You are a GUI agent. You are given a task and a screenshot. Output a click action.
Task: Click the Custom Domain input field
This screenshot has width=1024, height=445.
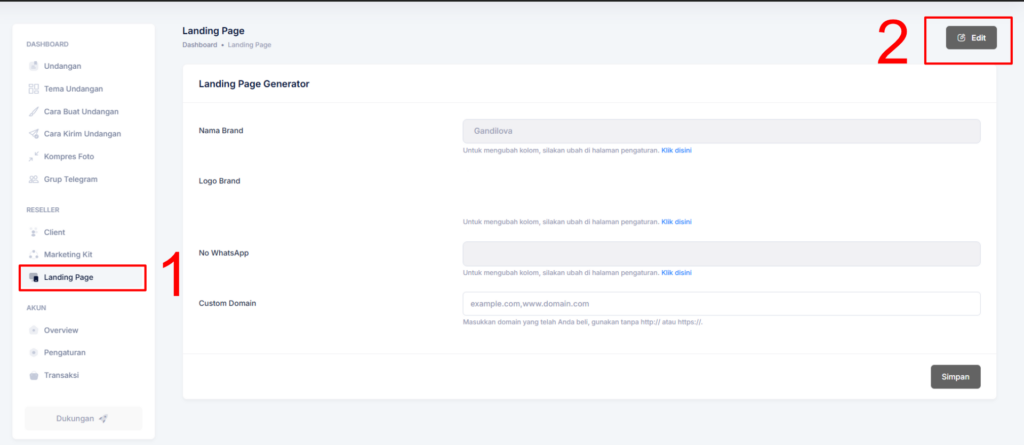(721, 303)
